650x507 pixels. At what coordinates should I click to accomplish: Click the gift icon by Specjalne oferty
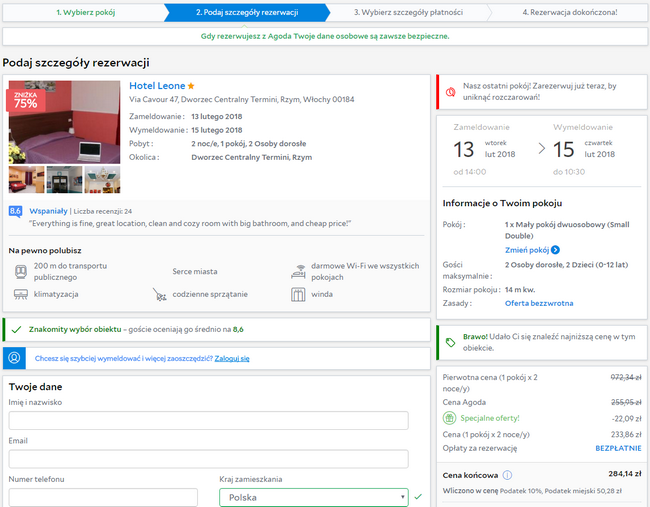click(450, 418)
